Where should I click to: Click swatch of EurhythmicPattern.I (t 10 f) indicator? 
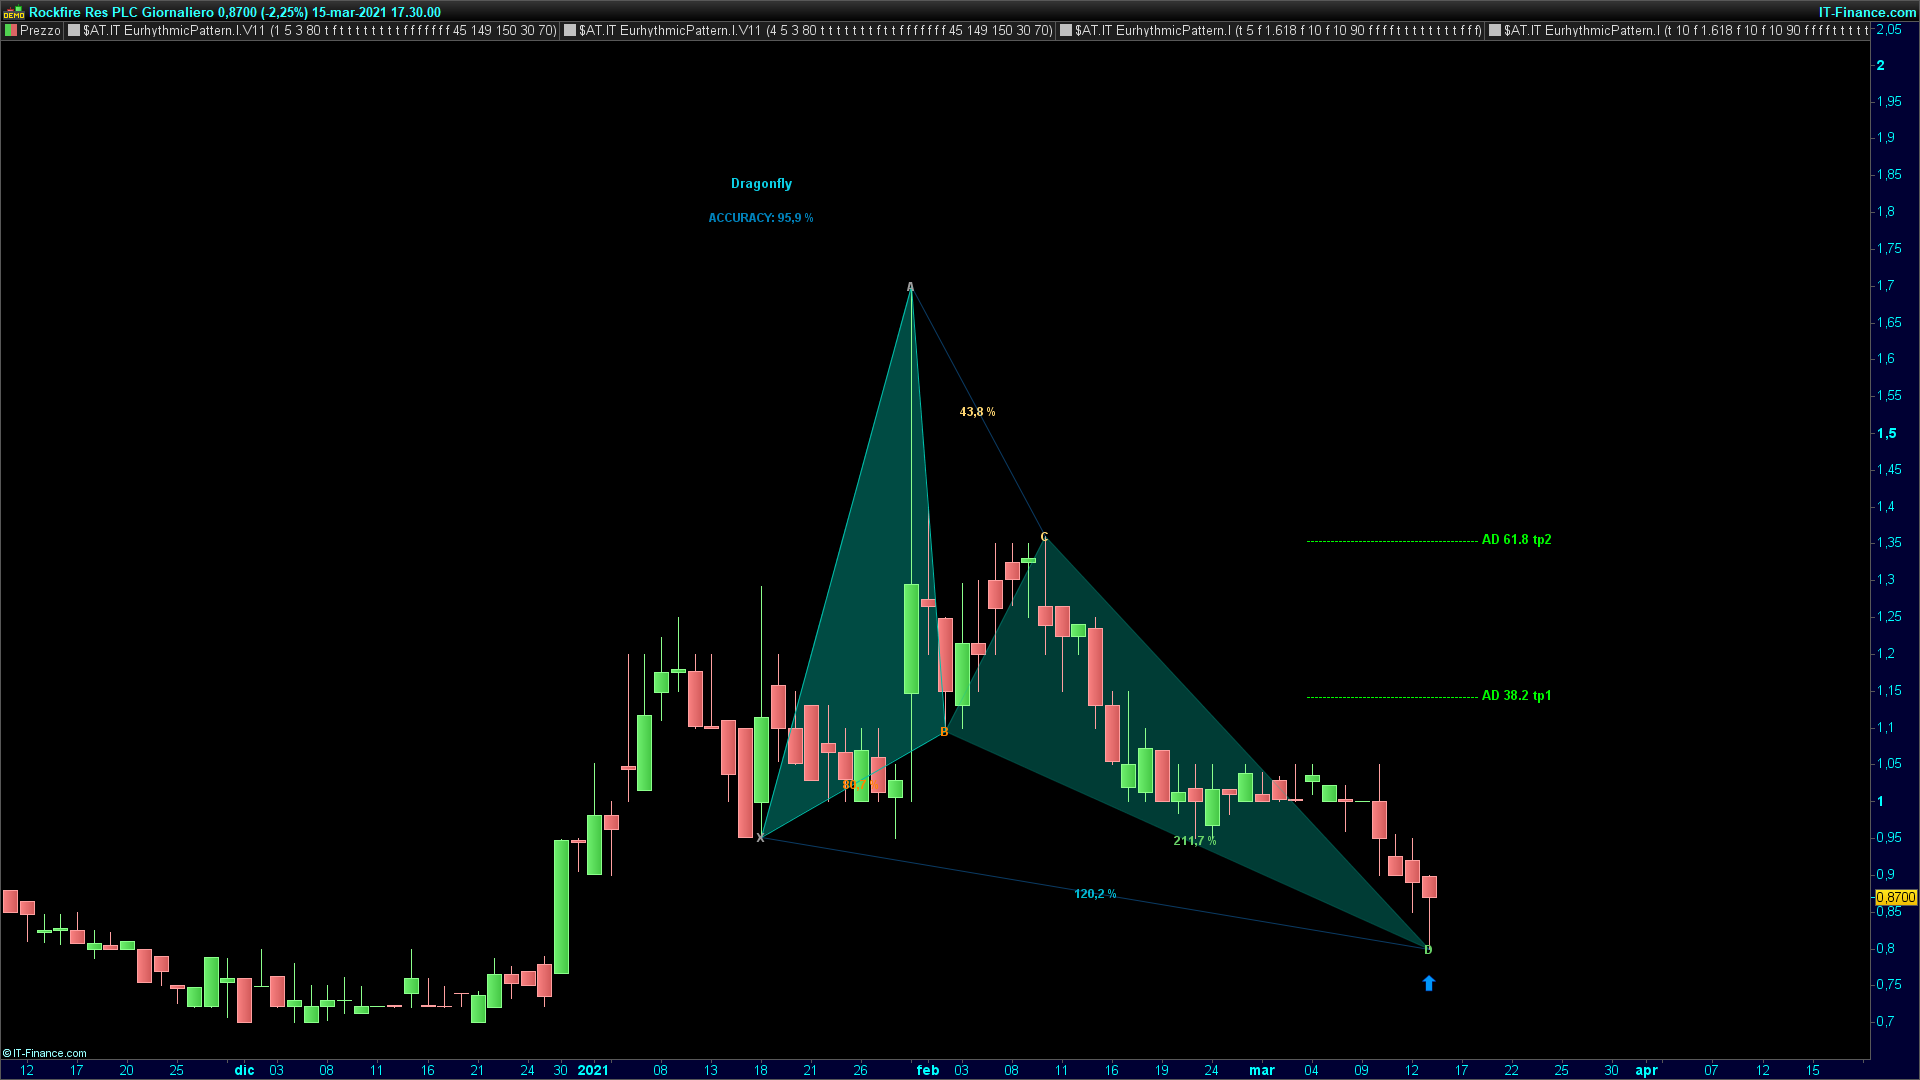point(1495,31)
